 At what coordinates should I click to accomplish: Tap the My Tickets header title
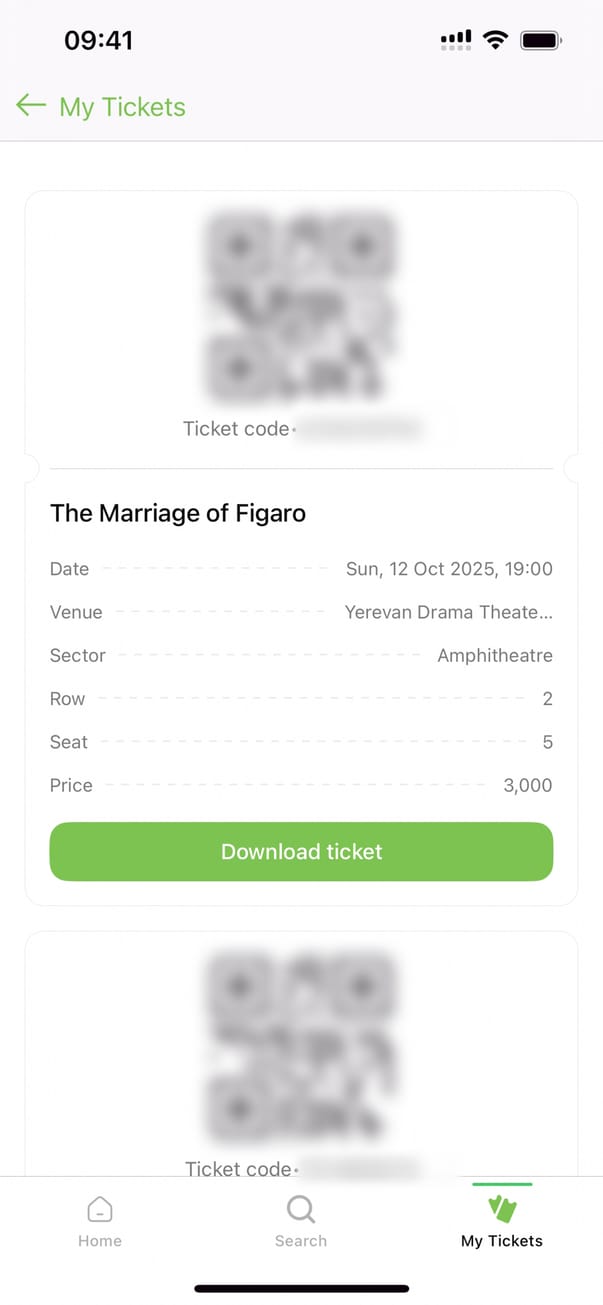(122, 107)
